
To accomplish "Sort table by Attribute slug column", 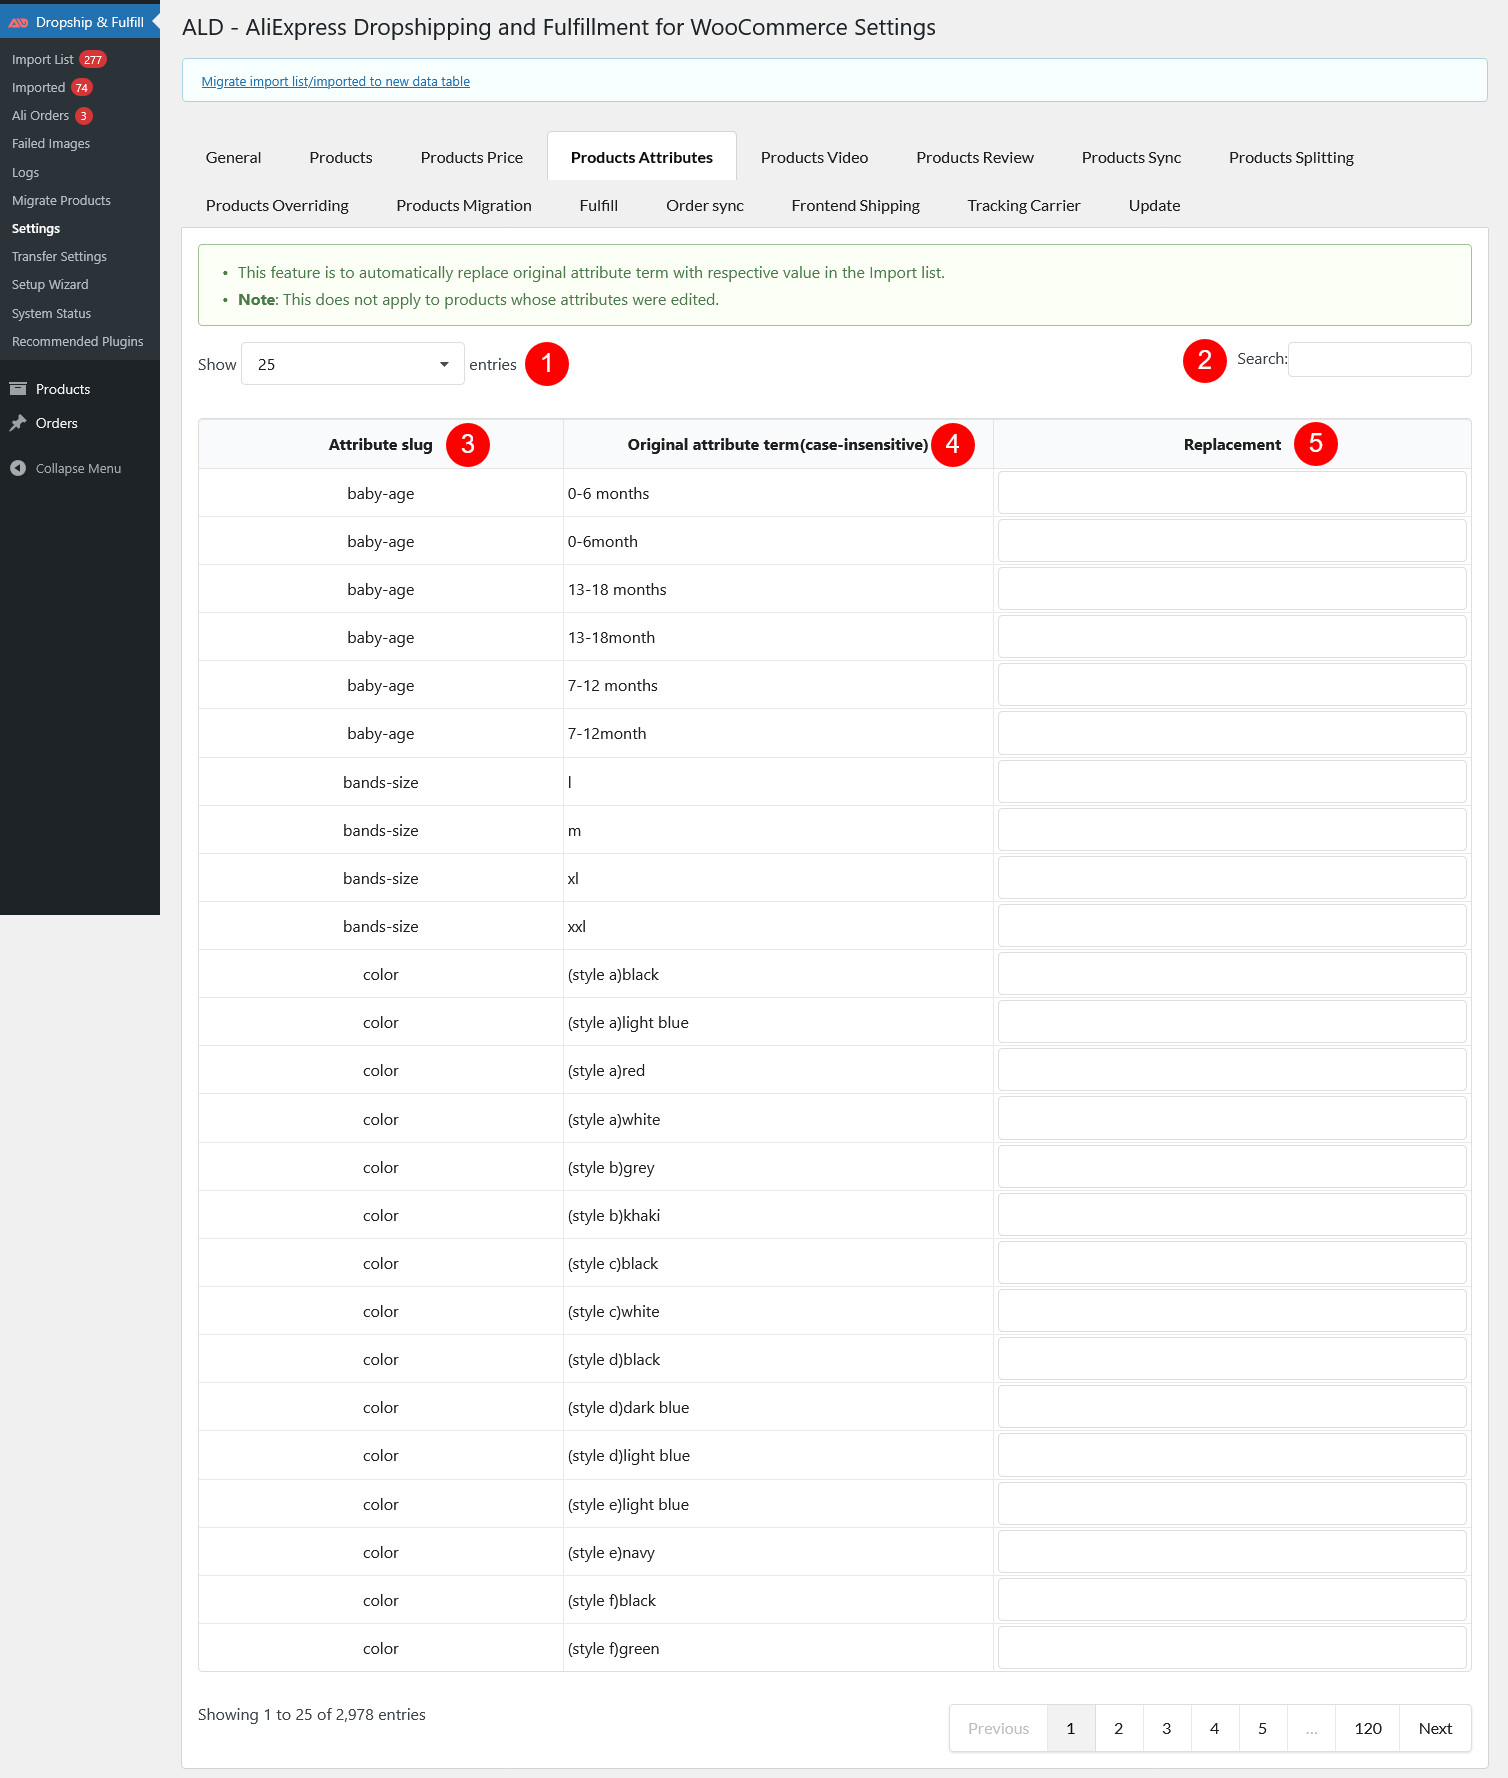I will [380, 445].
